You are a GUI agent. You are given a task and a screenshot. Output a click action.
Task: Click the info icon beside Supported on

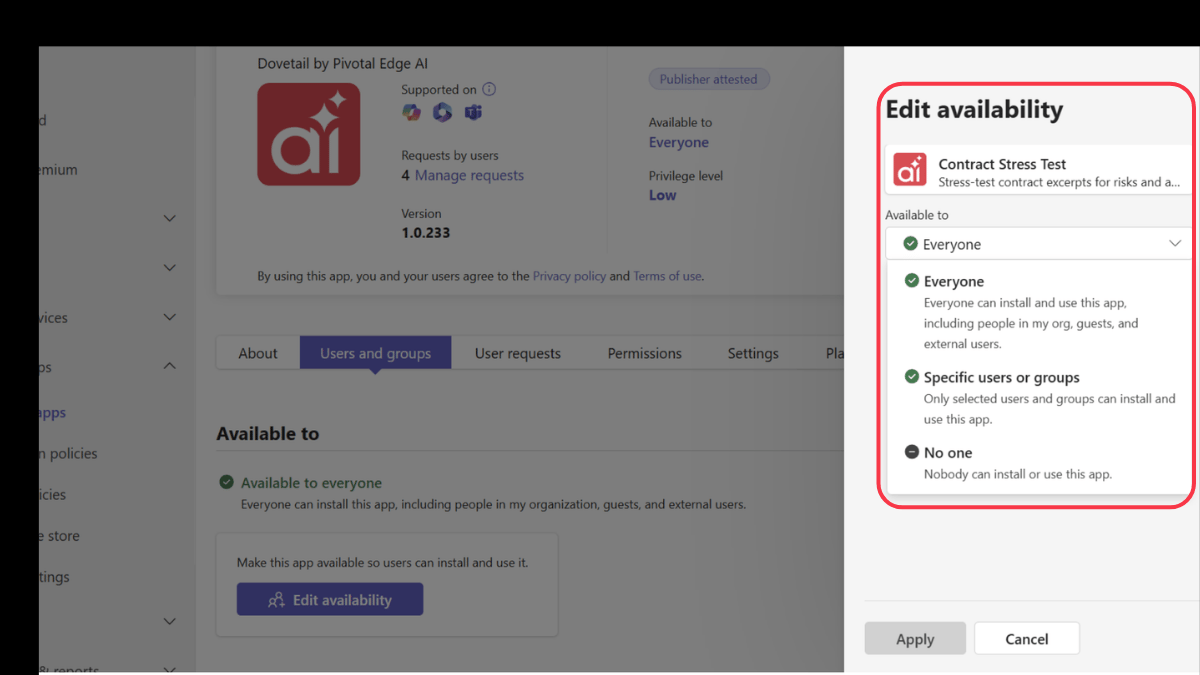point(489,89)
